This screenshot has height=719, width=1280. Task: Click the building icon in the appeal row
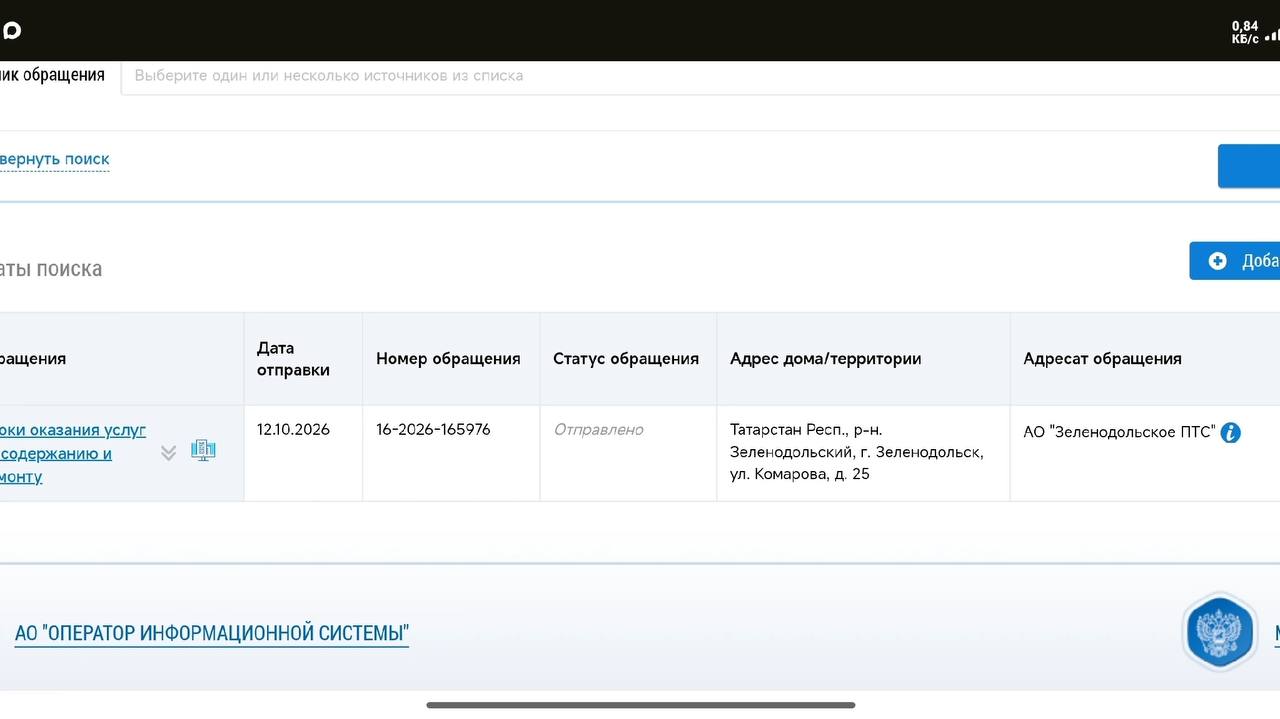point(203,450)
